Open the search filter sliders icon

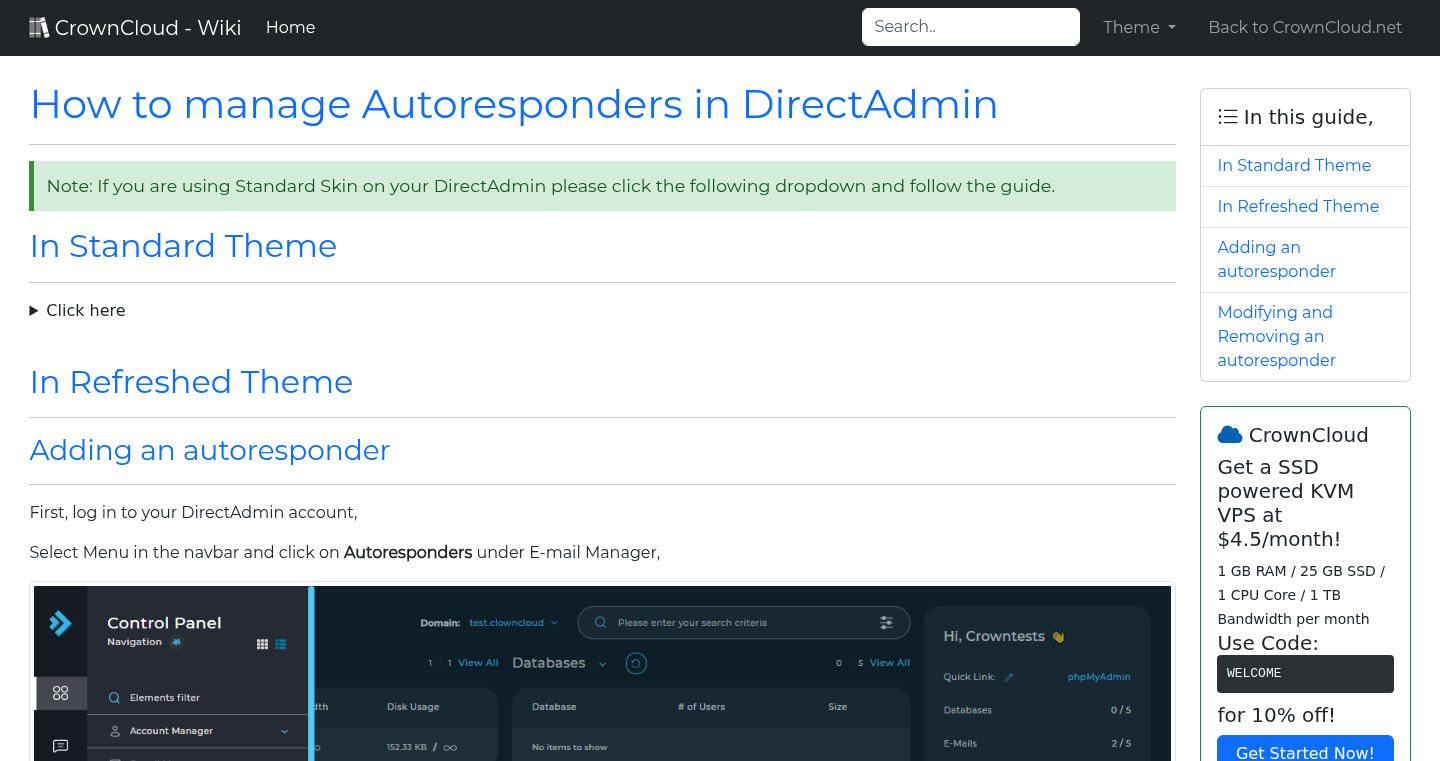(x=887, y=622)
